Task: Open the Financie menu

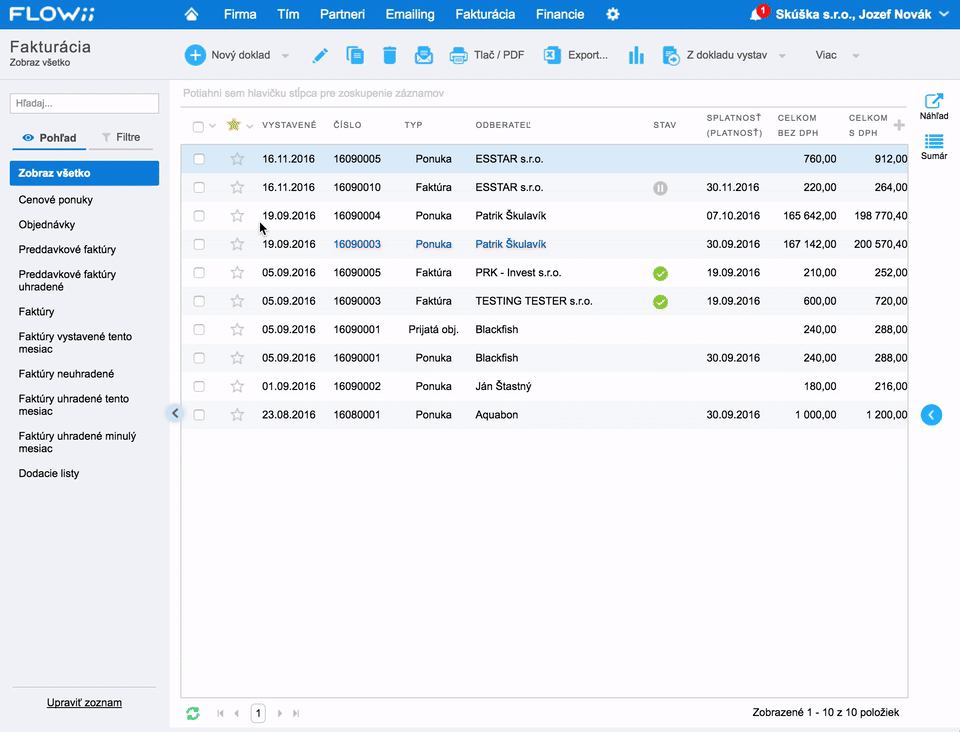Action: point(560,14)
